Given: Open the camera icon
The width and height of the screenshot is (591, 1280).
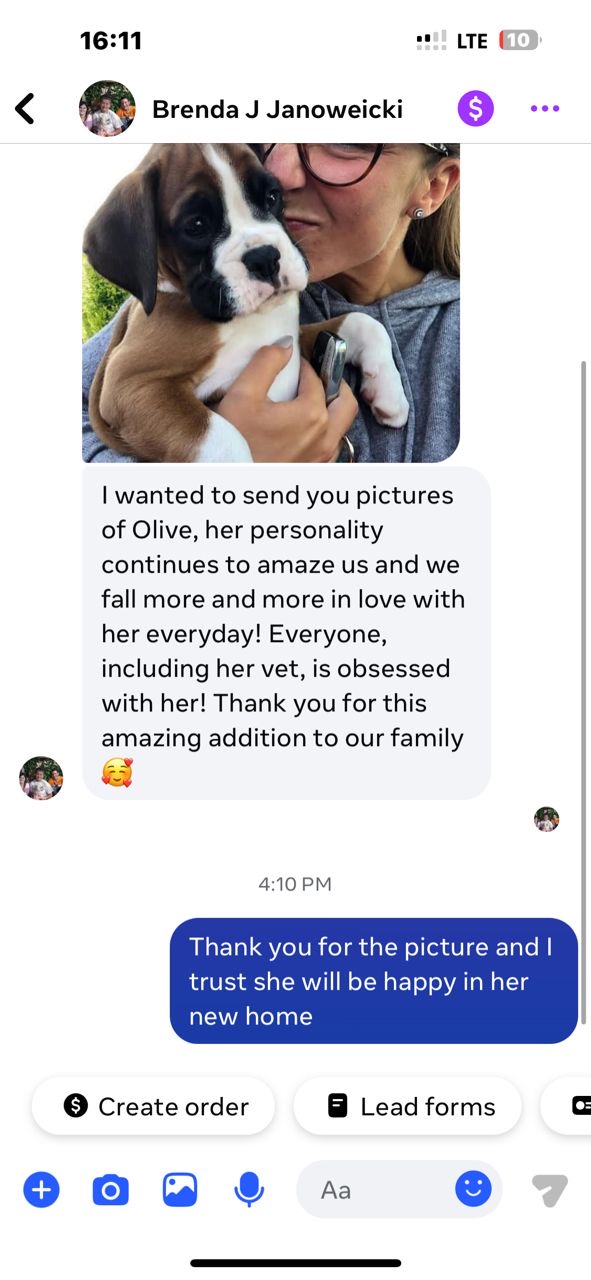Looking at the screenshot, I should coord(110,1190).
